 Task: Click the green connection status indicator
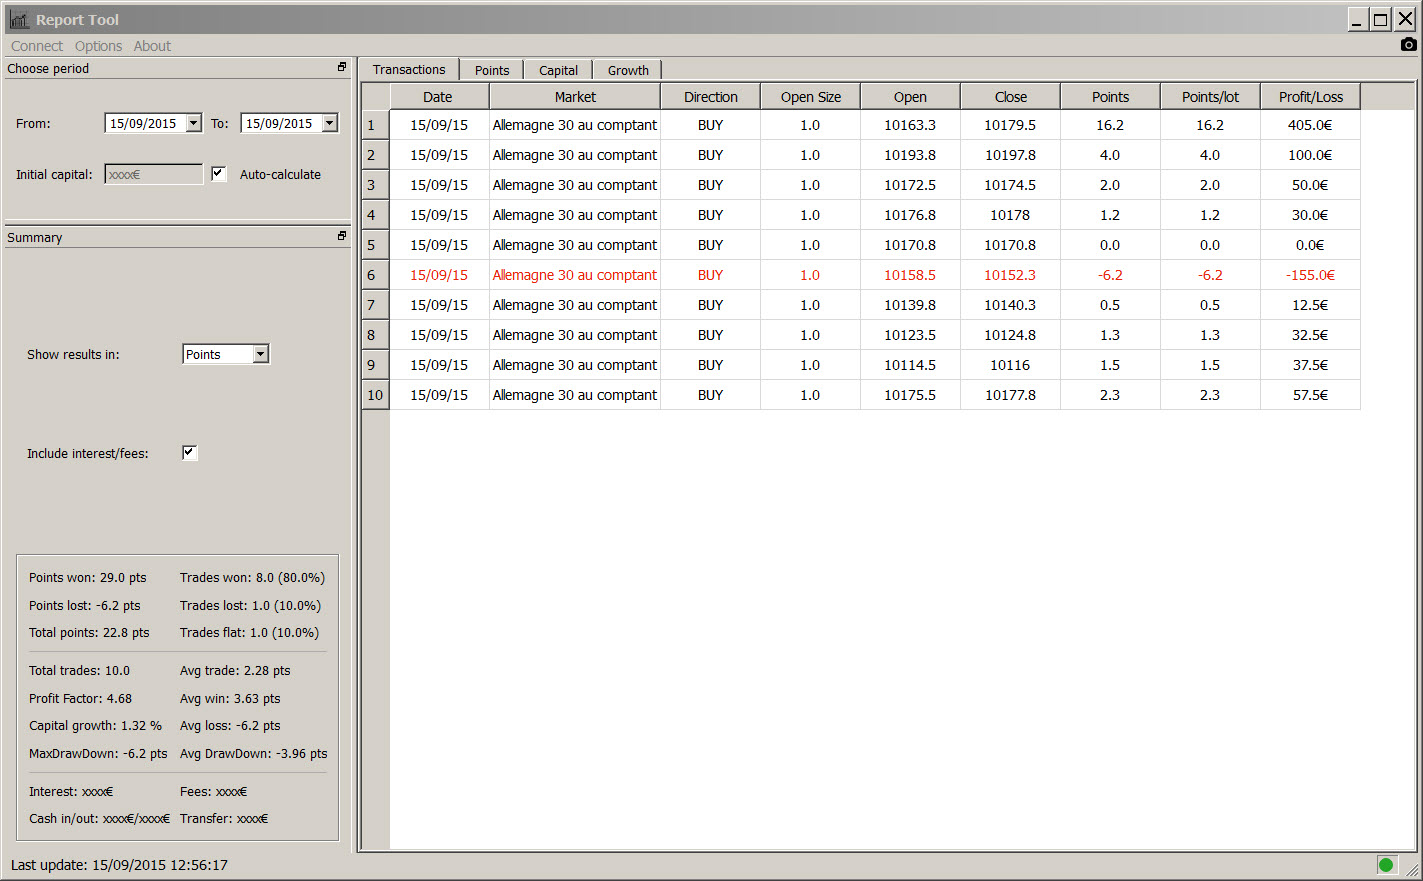(x=1385, y=865)
